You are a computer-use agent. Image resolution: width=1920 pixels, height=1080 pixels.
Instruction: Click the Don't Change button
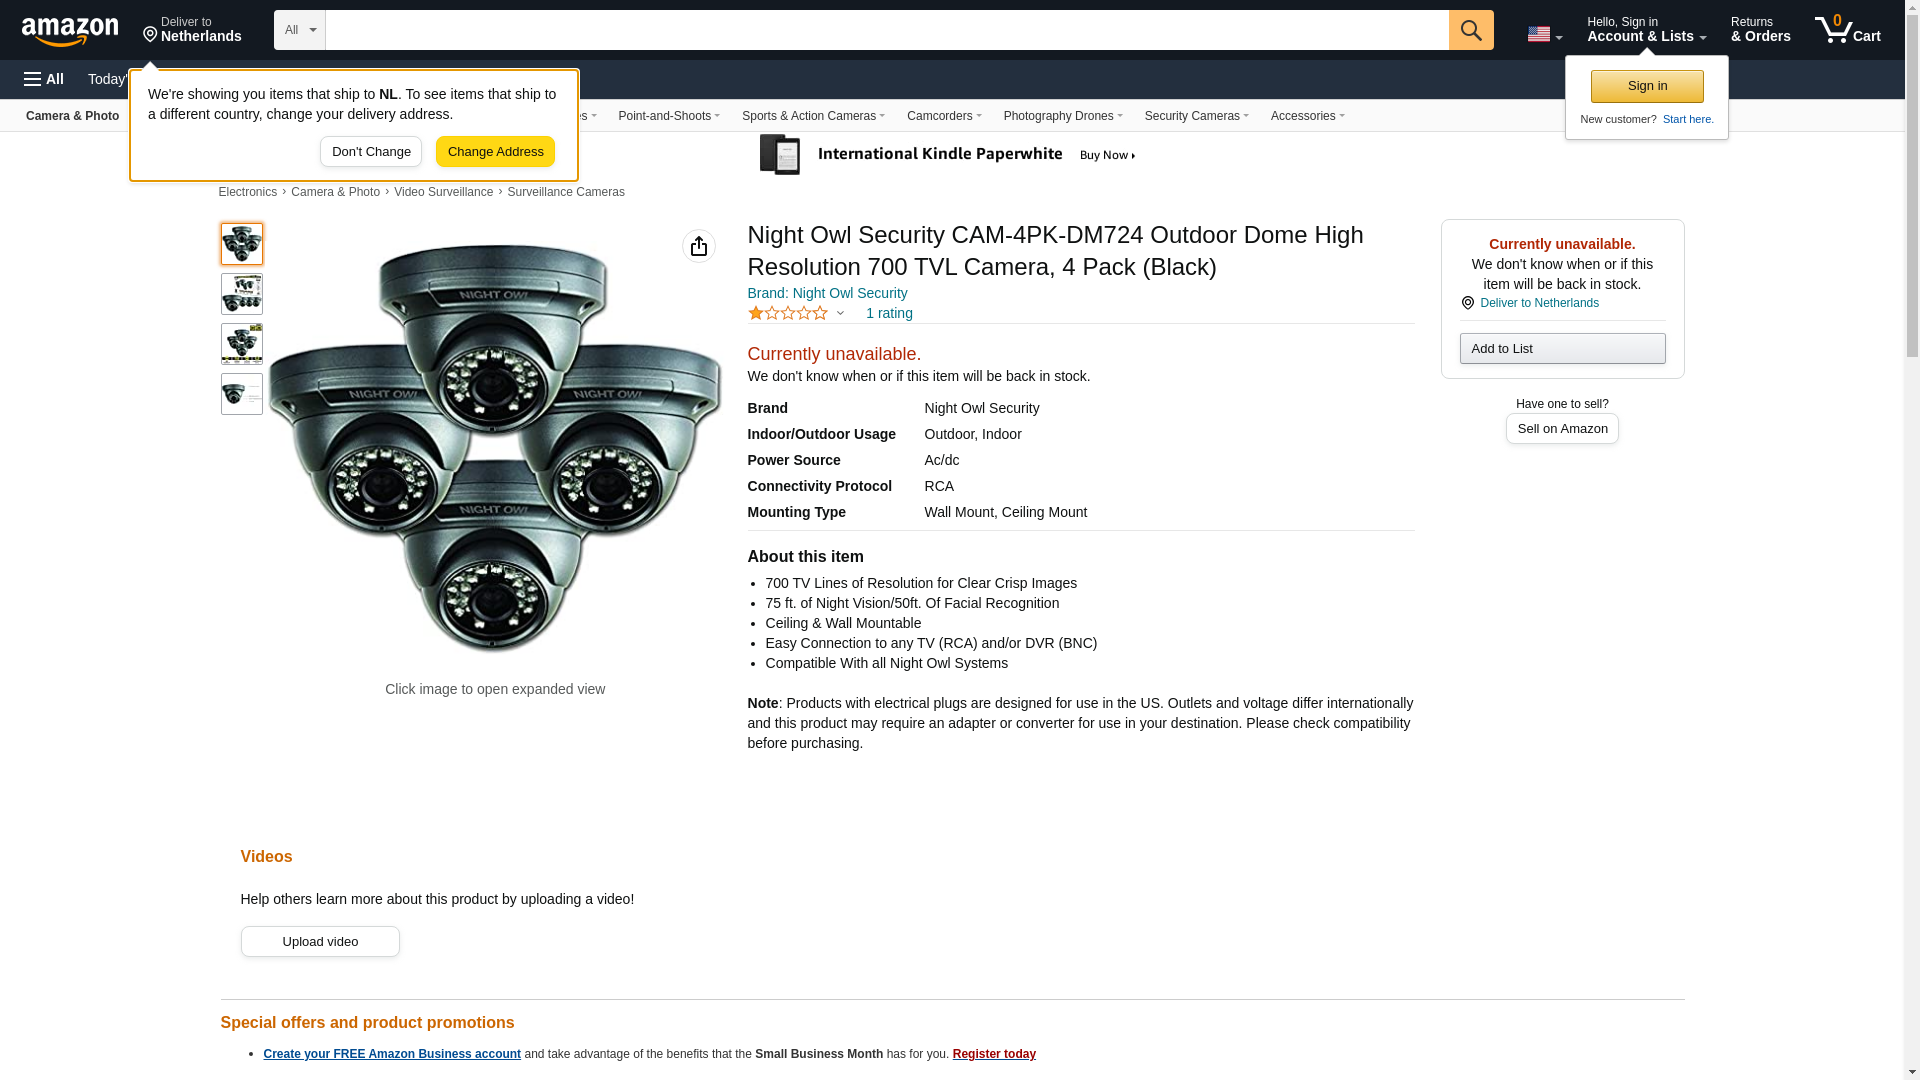[371, 152]
